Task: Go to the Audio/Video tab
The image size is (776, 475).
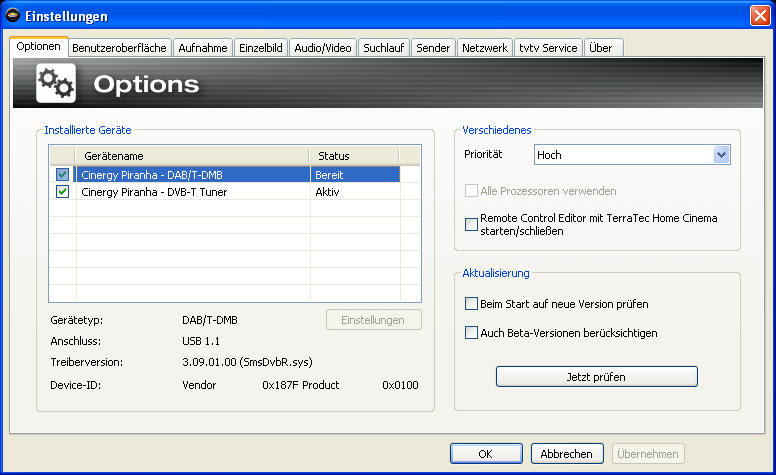Action: (x=322, y=48)
